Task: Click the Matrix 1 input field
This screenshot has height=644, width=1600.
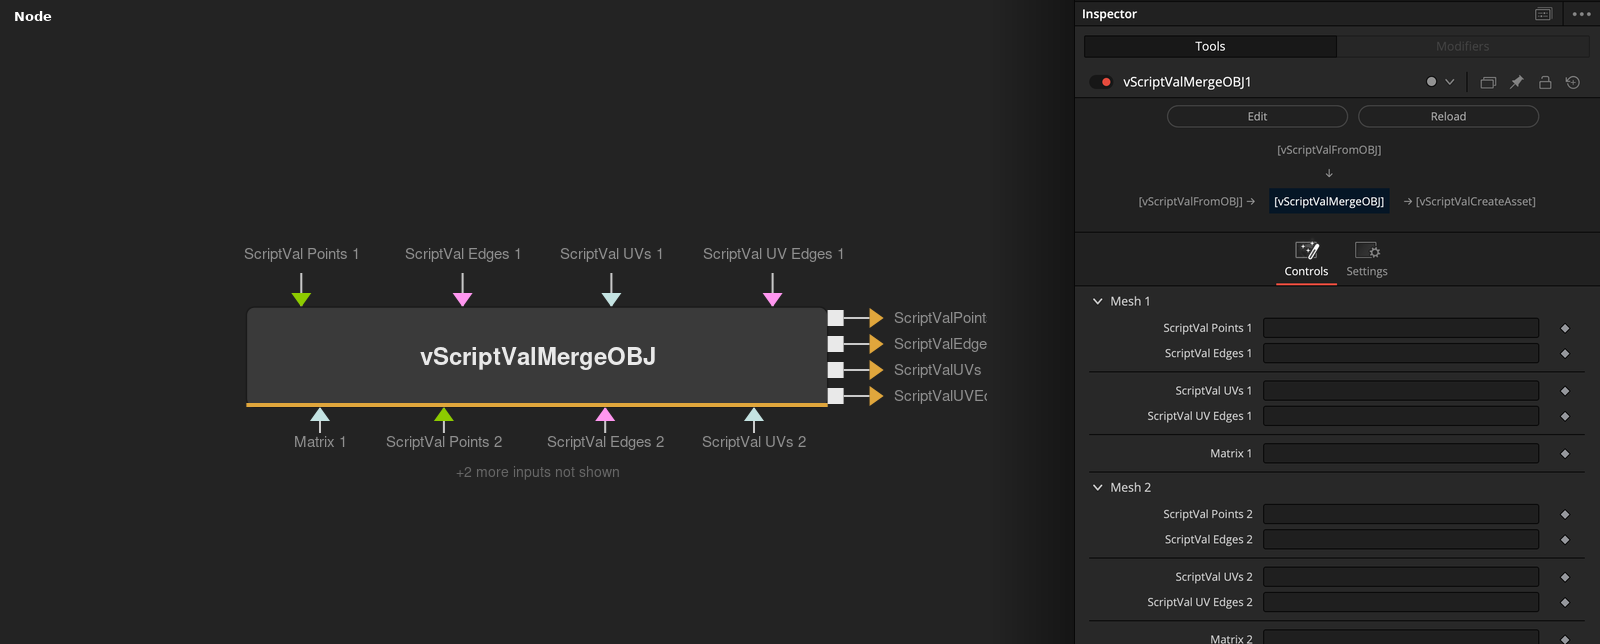Action: pyautogui.click(x=1401, y=454)
